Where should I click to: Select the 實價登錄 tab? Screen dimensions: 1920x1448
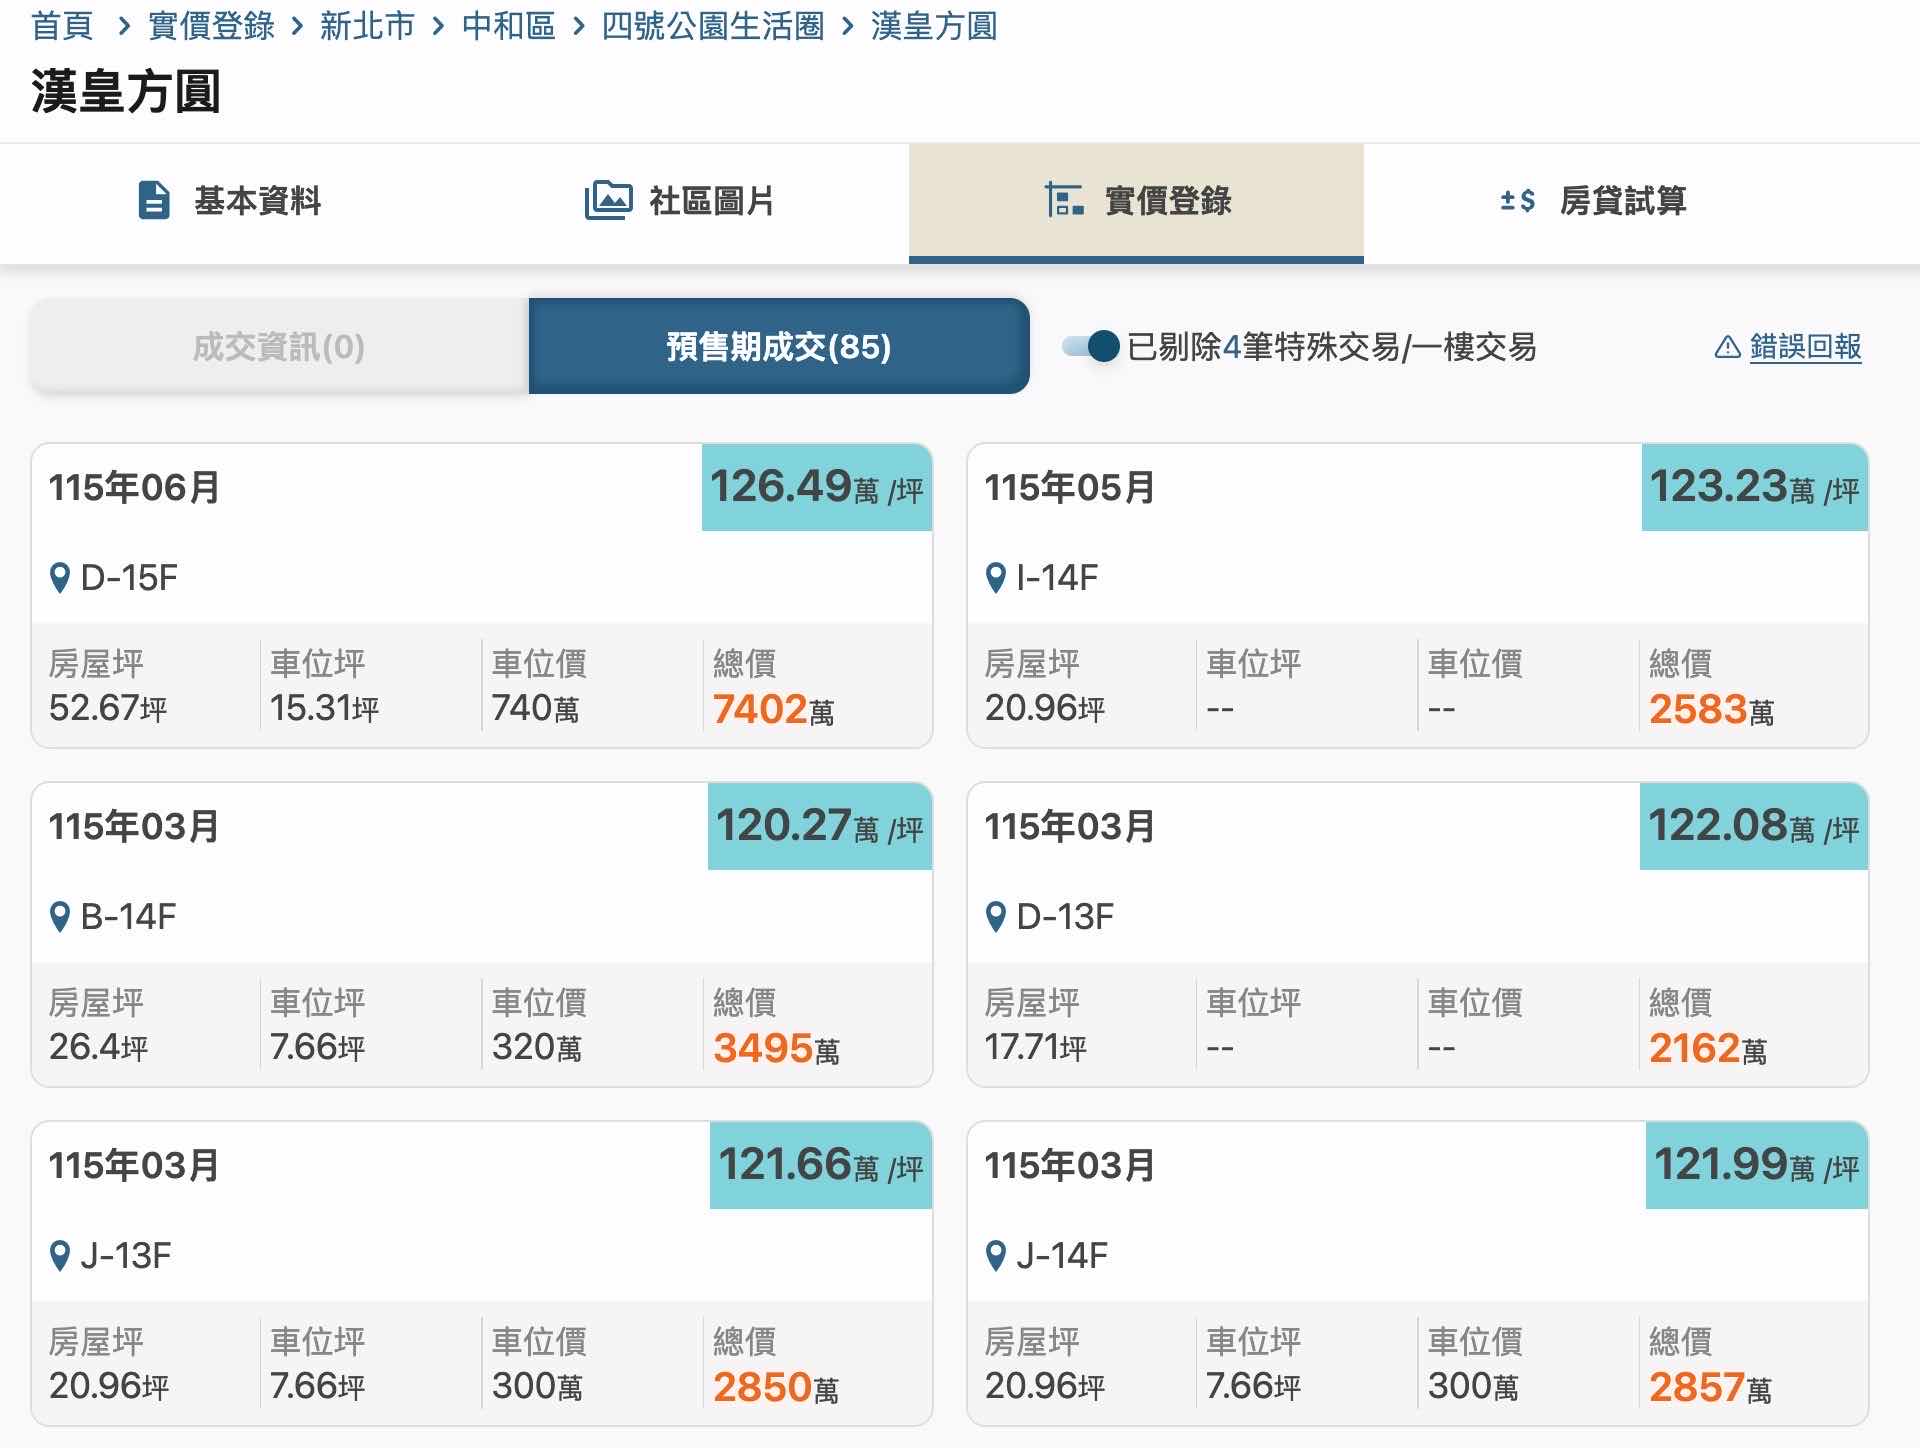pos(1136,203)
